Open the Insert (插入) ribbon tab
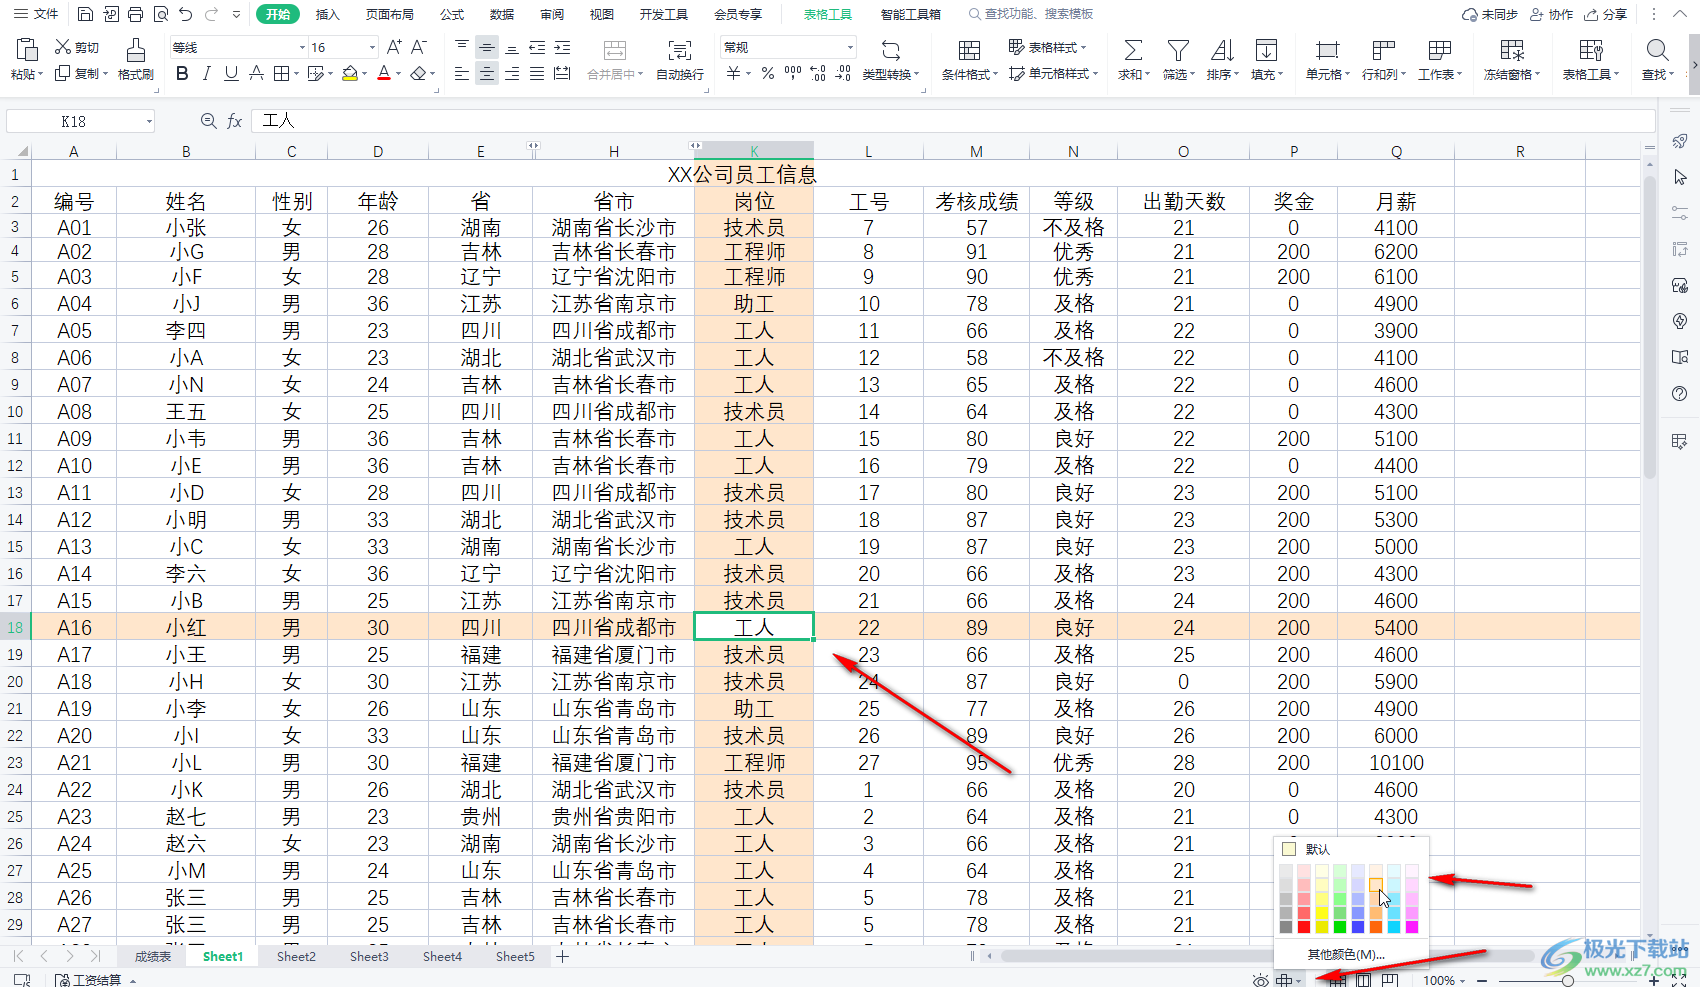 [327, 14]
